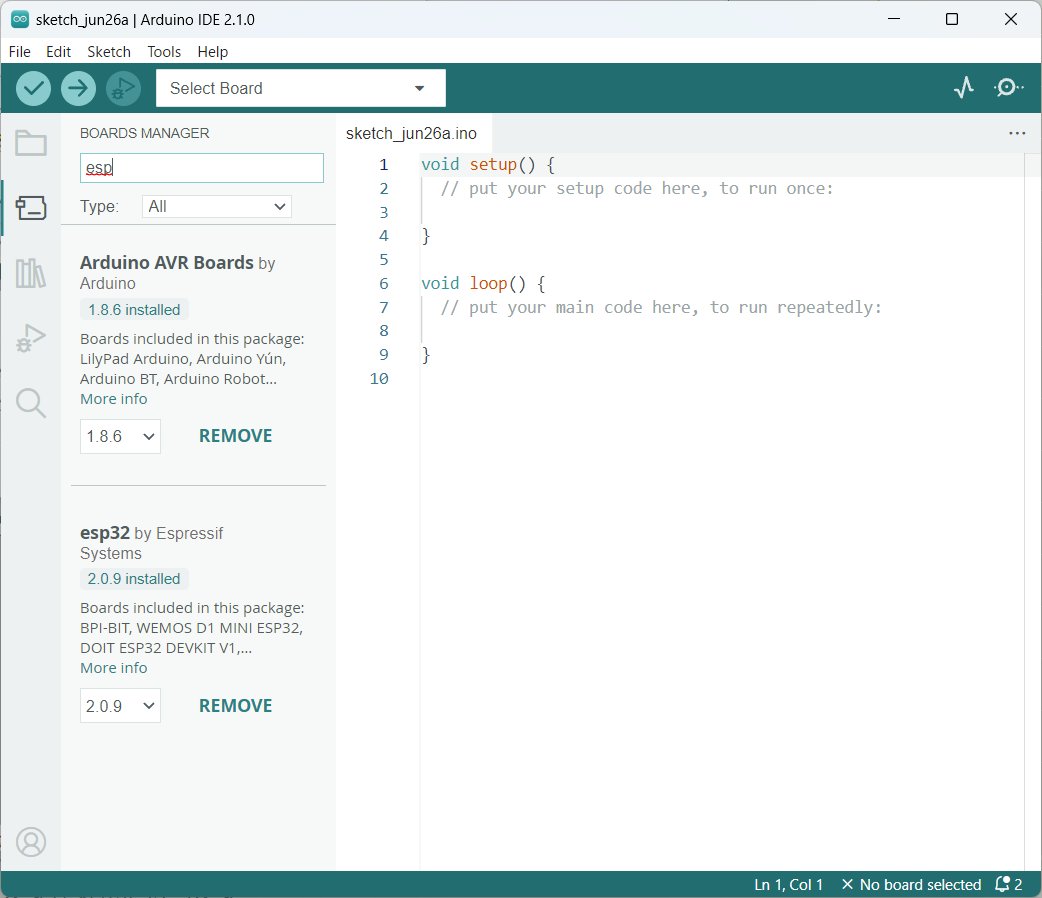Click the Upload arrow button

coord(78,88)
